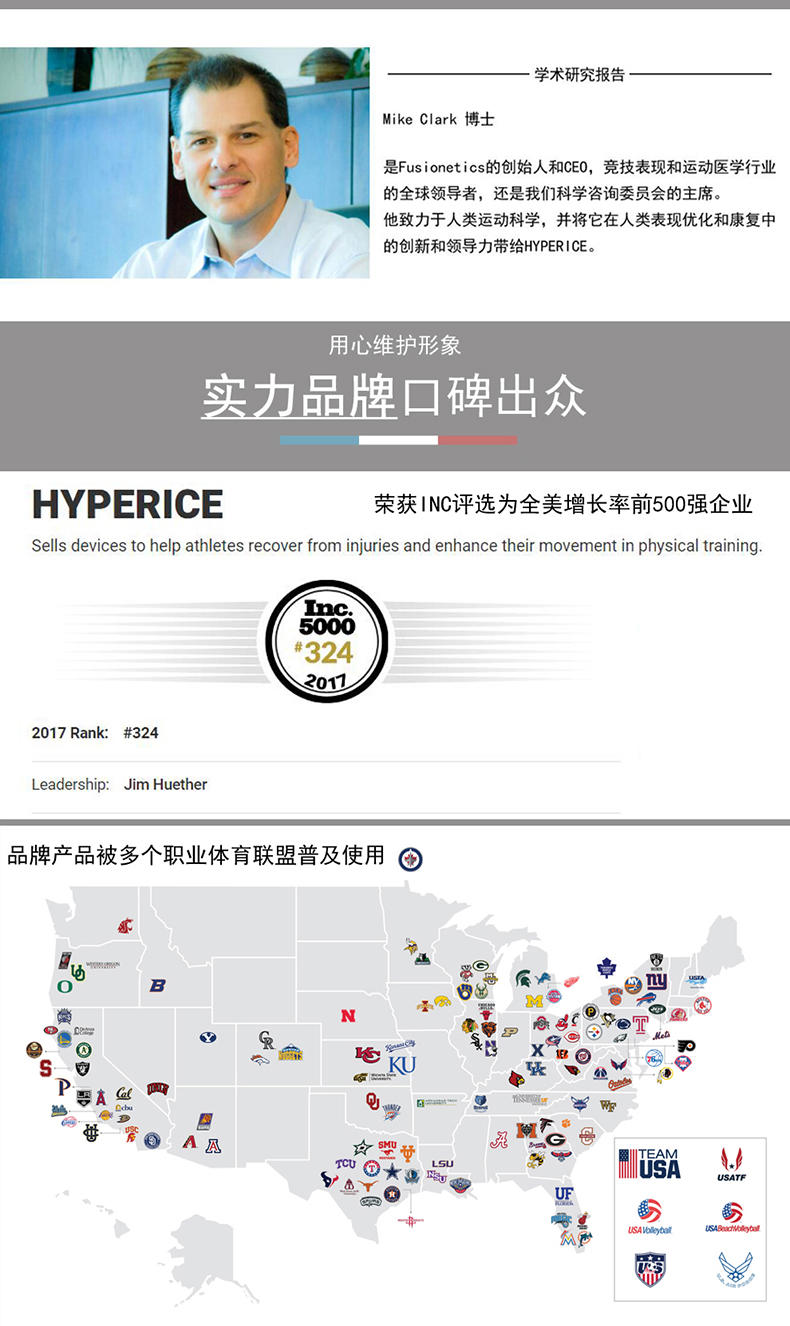
Task: Click the Boston Red Sox logo
Action: point(702,1005)
